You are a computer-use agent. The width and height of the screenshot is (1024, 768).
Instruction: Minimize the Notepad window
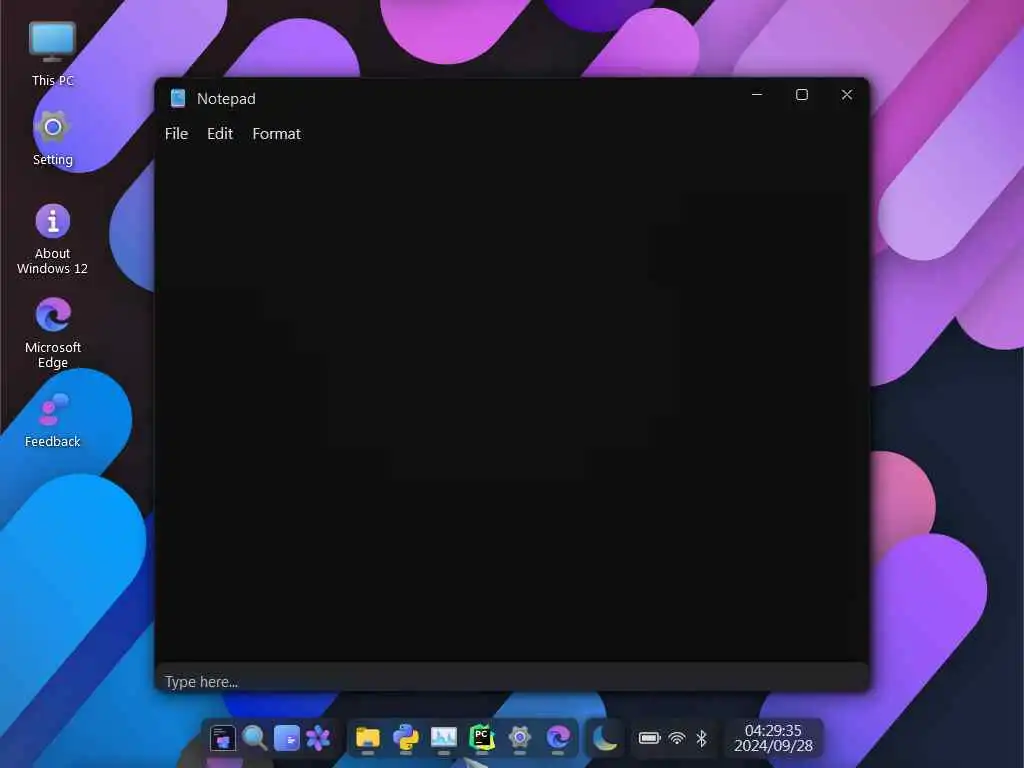757,95
